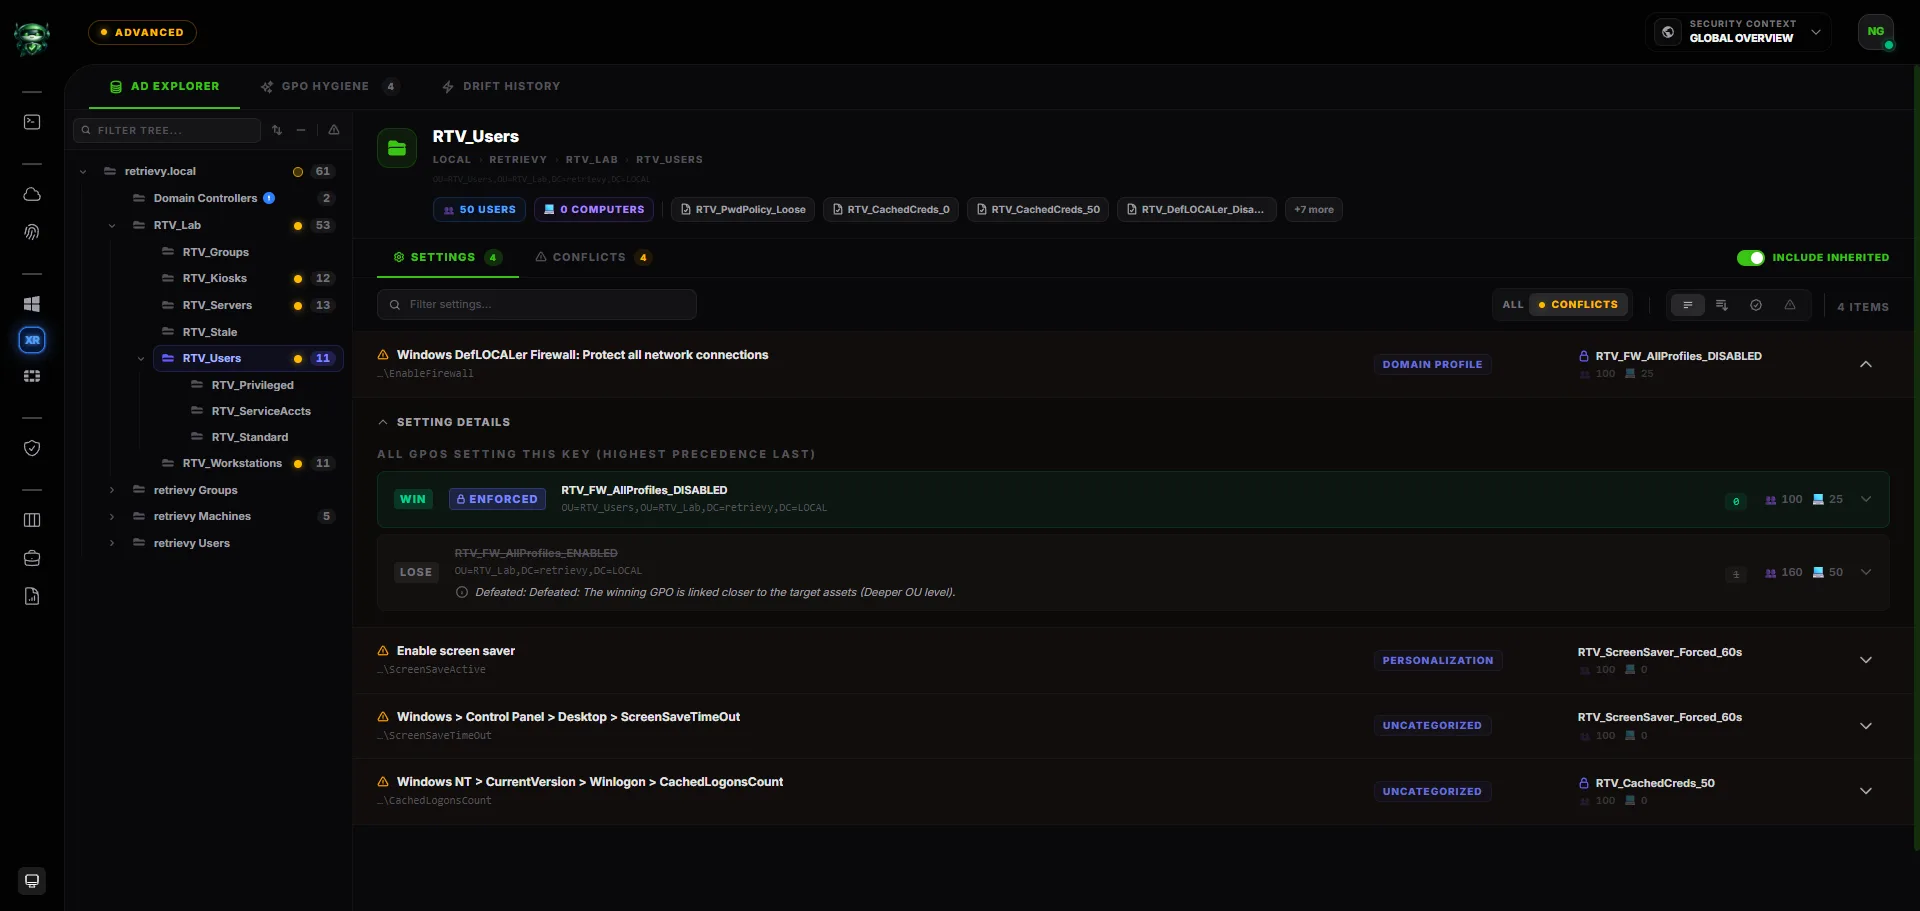Open the terminal console sidebar icon

32,122
